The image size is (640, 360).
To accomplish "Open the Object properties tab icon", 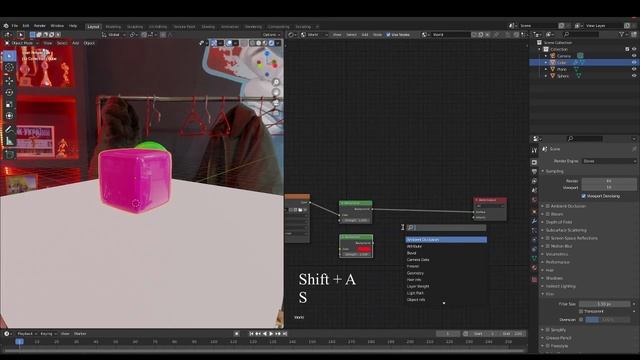I will click(x=534, y=211).
